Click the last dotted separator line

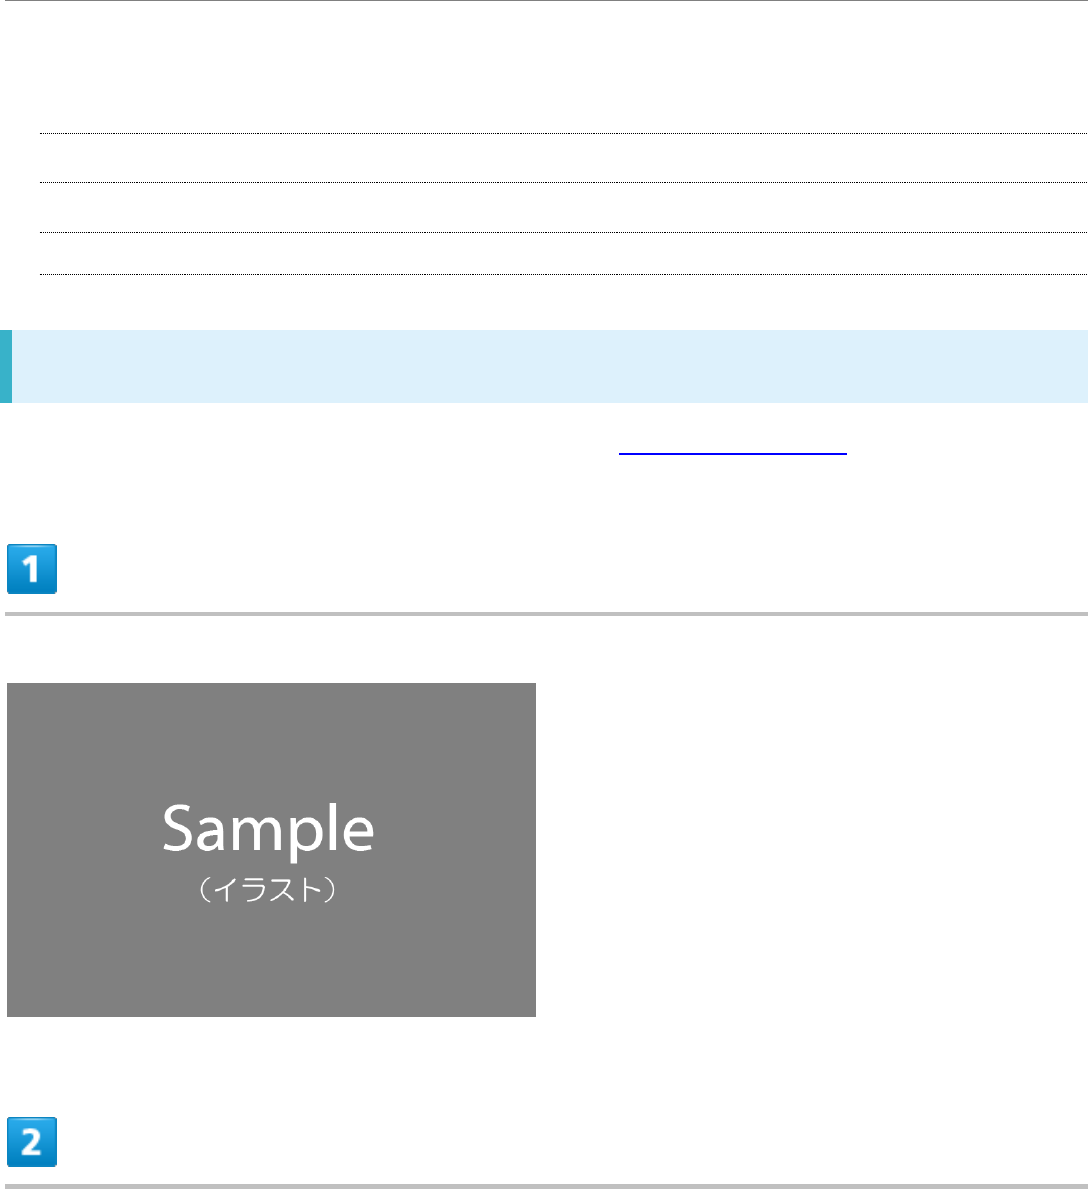tap(563, 274)
